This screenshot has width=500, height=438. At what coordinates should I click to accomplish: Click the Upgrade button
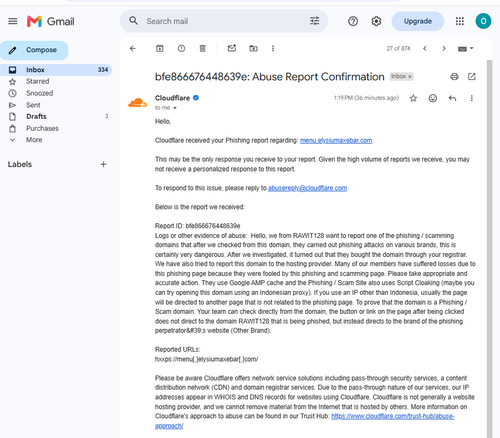pyautogui.click(x=418, y=21)
